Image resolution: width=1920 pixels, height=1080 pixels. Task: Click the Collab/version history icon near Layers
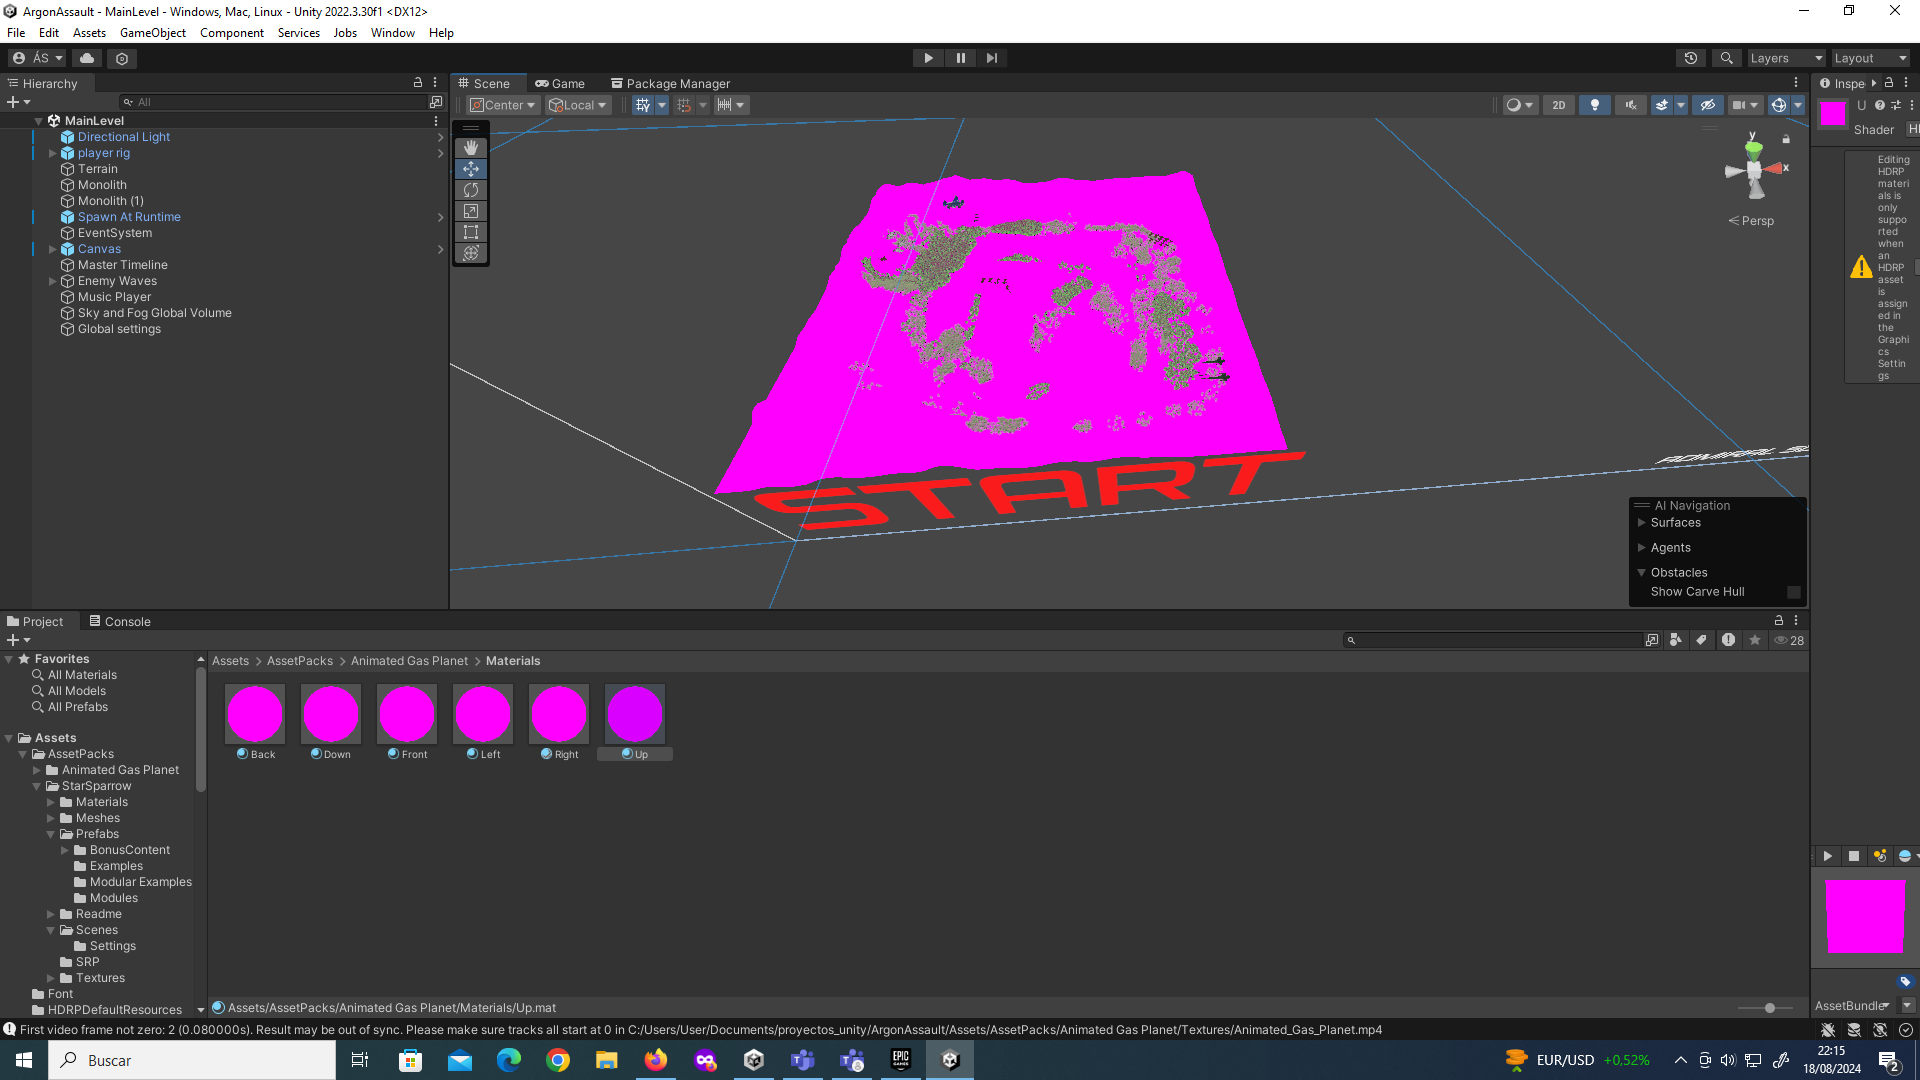point(1691,58)
